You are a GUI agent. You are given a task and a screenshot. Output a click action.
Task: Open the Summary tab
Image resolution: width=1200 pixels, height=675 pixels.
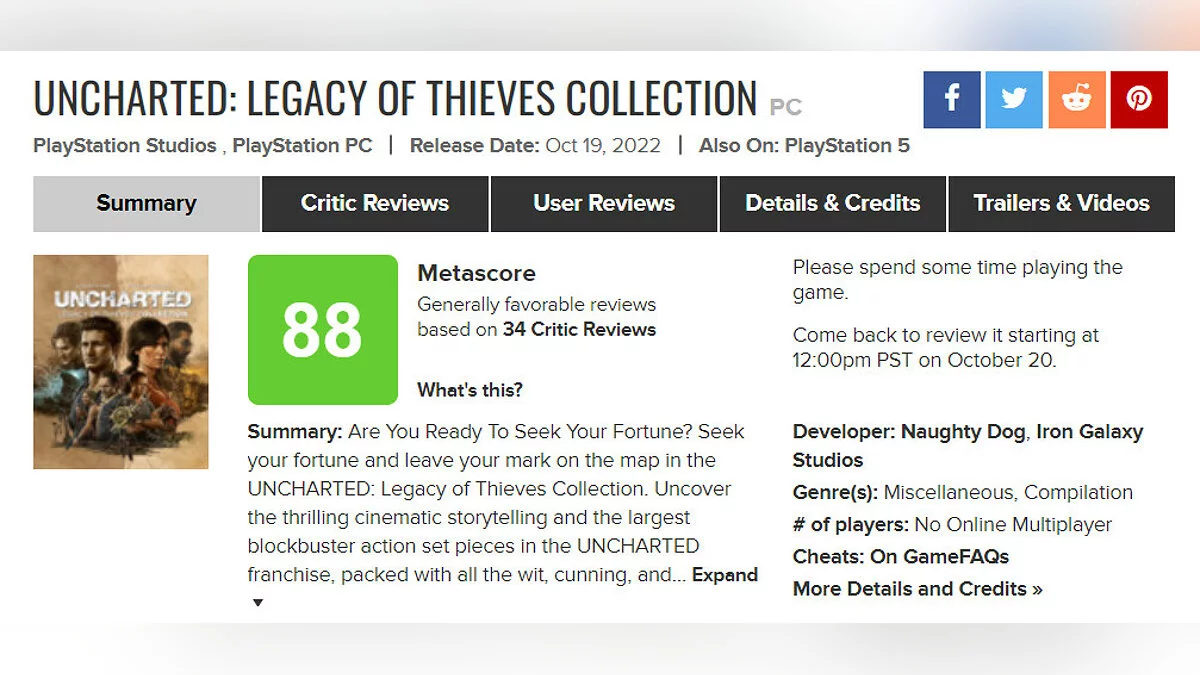[146, 204]
